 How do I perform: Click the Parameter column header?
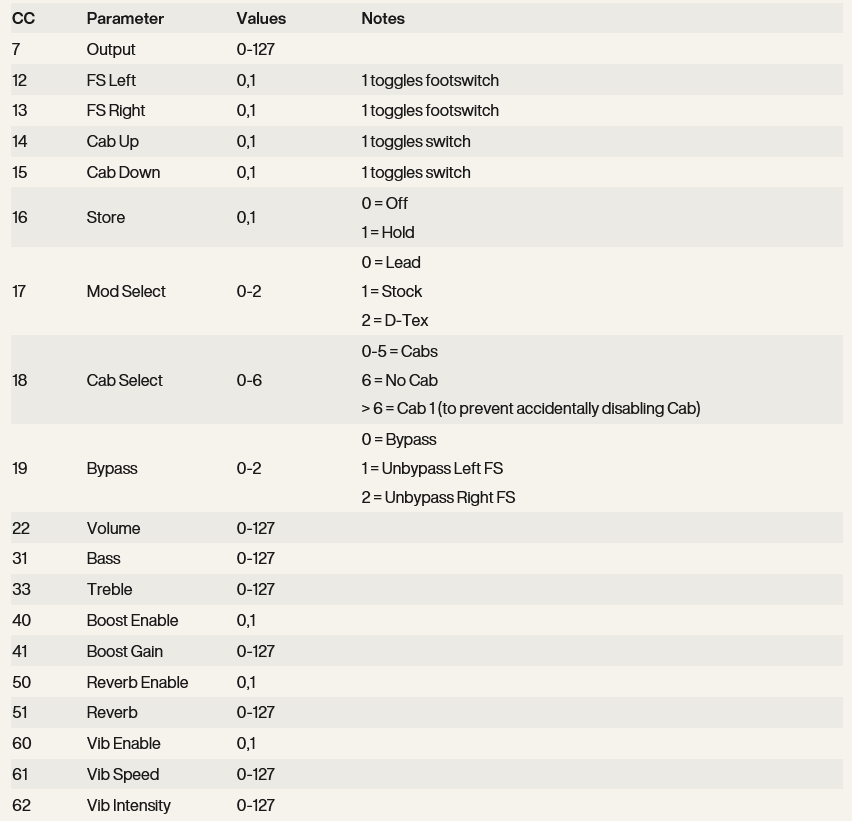coord(125,19)
